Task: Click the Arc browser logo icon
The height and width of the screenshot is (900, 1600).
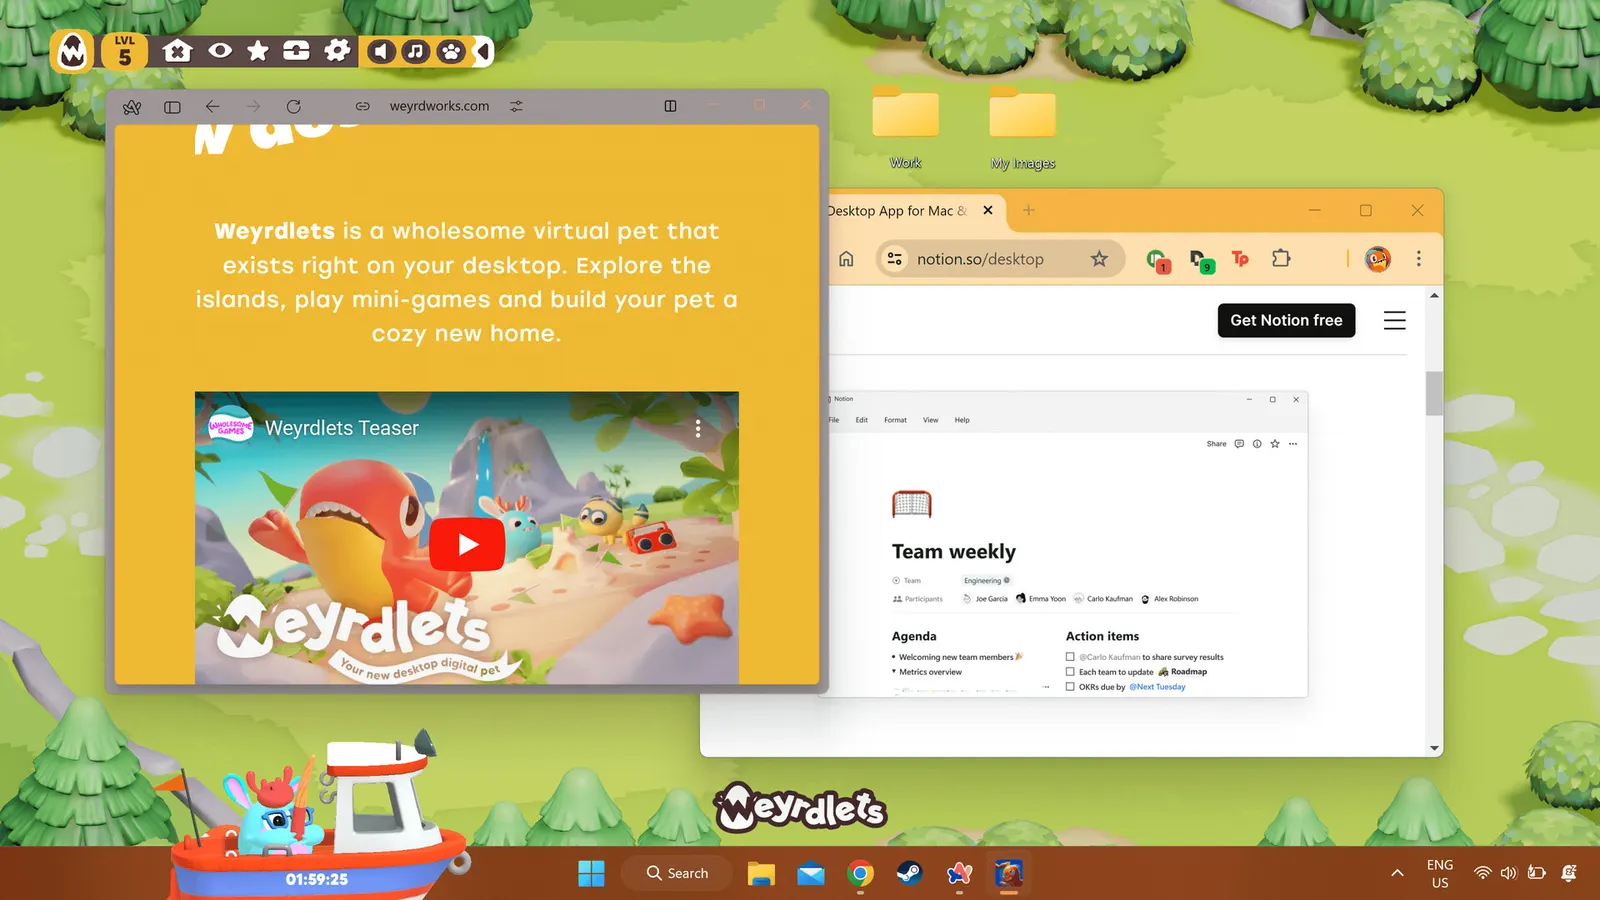Action: (x=132, y=106)
